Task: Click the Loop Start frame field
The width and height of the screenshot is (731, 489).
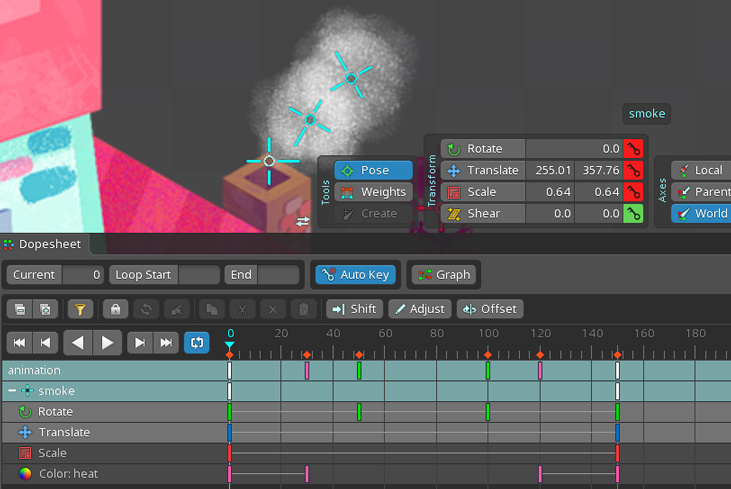Action: (x=199, y=274)
